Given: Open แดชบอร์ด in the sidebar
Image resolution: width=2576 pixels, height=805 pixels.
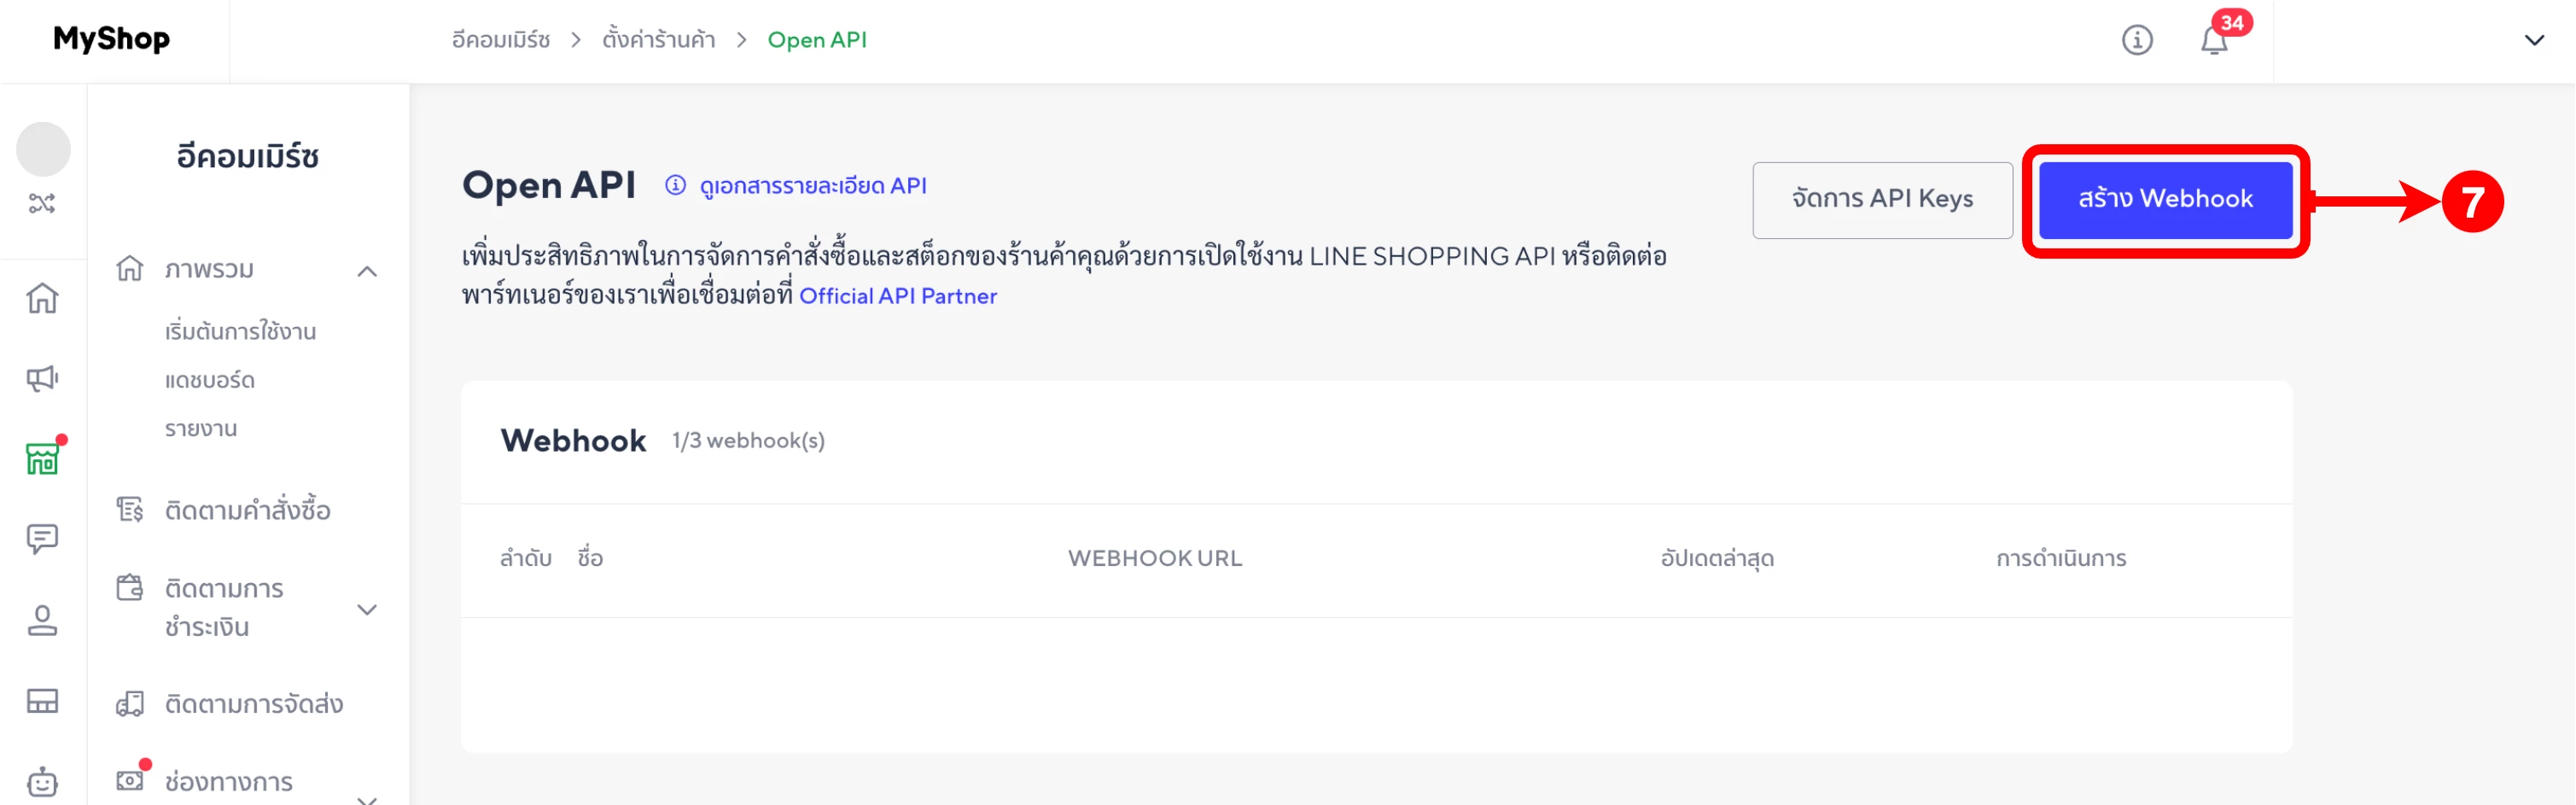Looking at the screenshot, I should 210,380.
